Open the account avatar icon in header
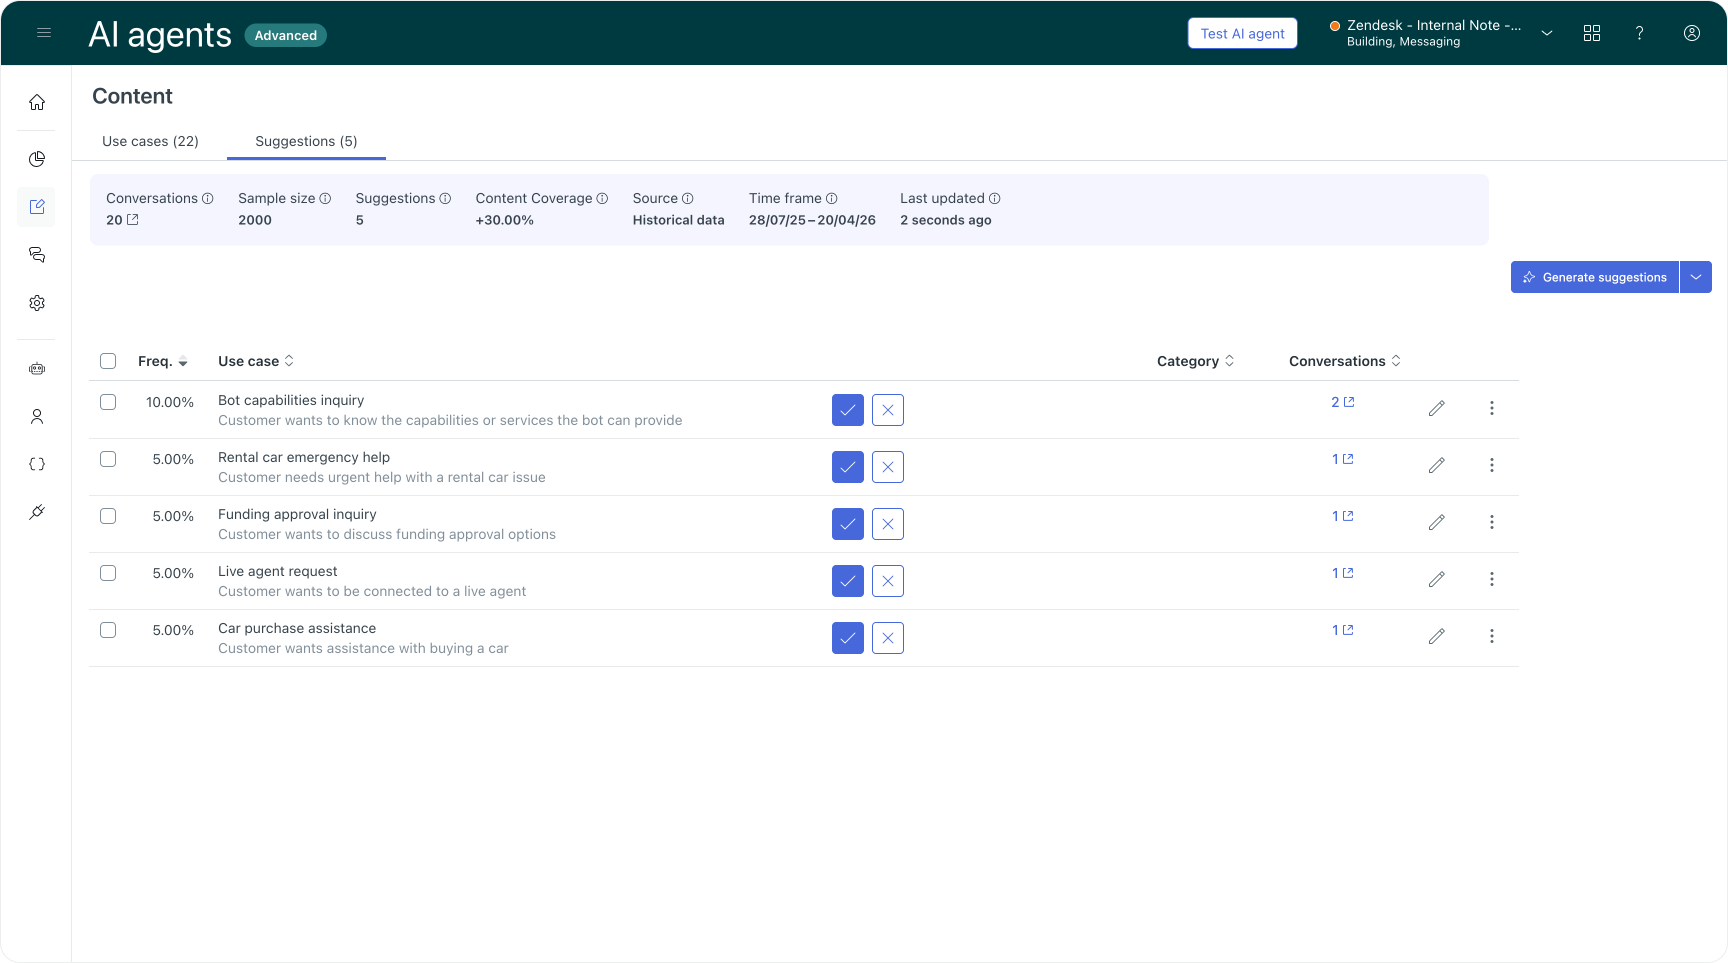This screenshot has width=1728, height=963. coord(1692,33)
